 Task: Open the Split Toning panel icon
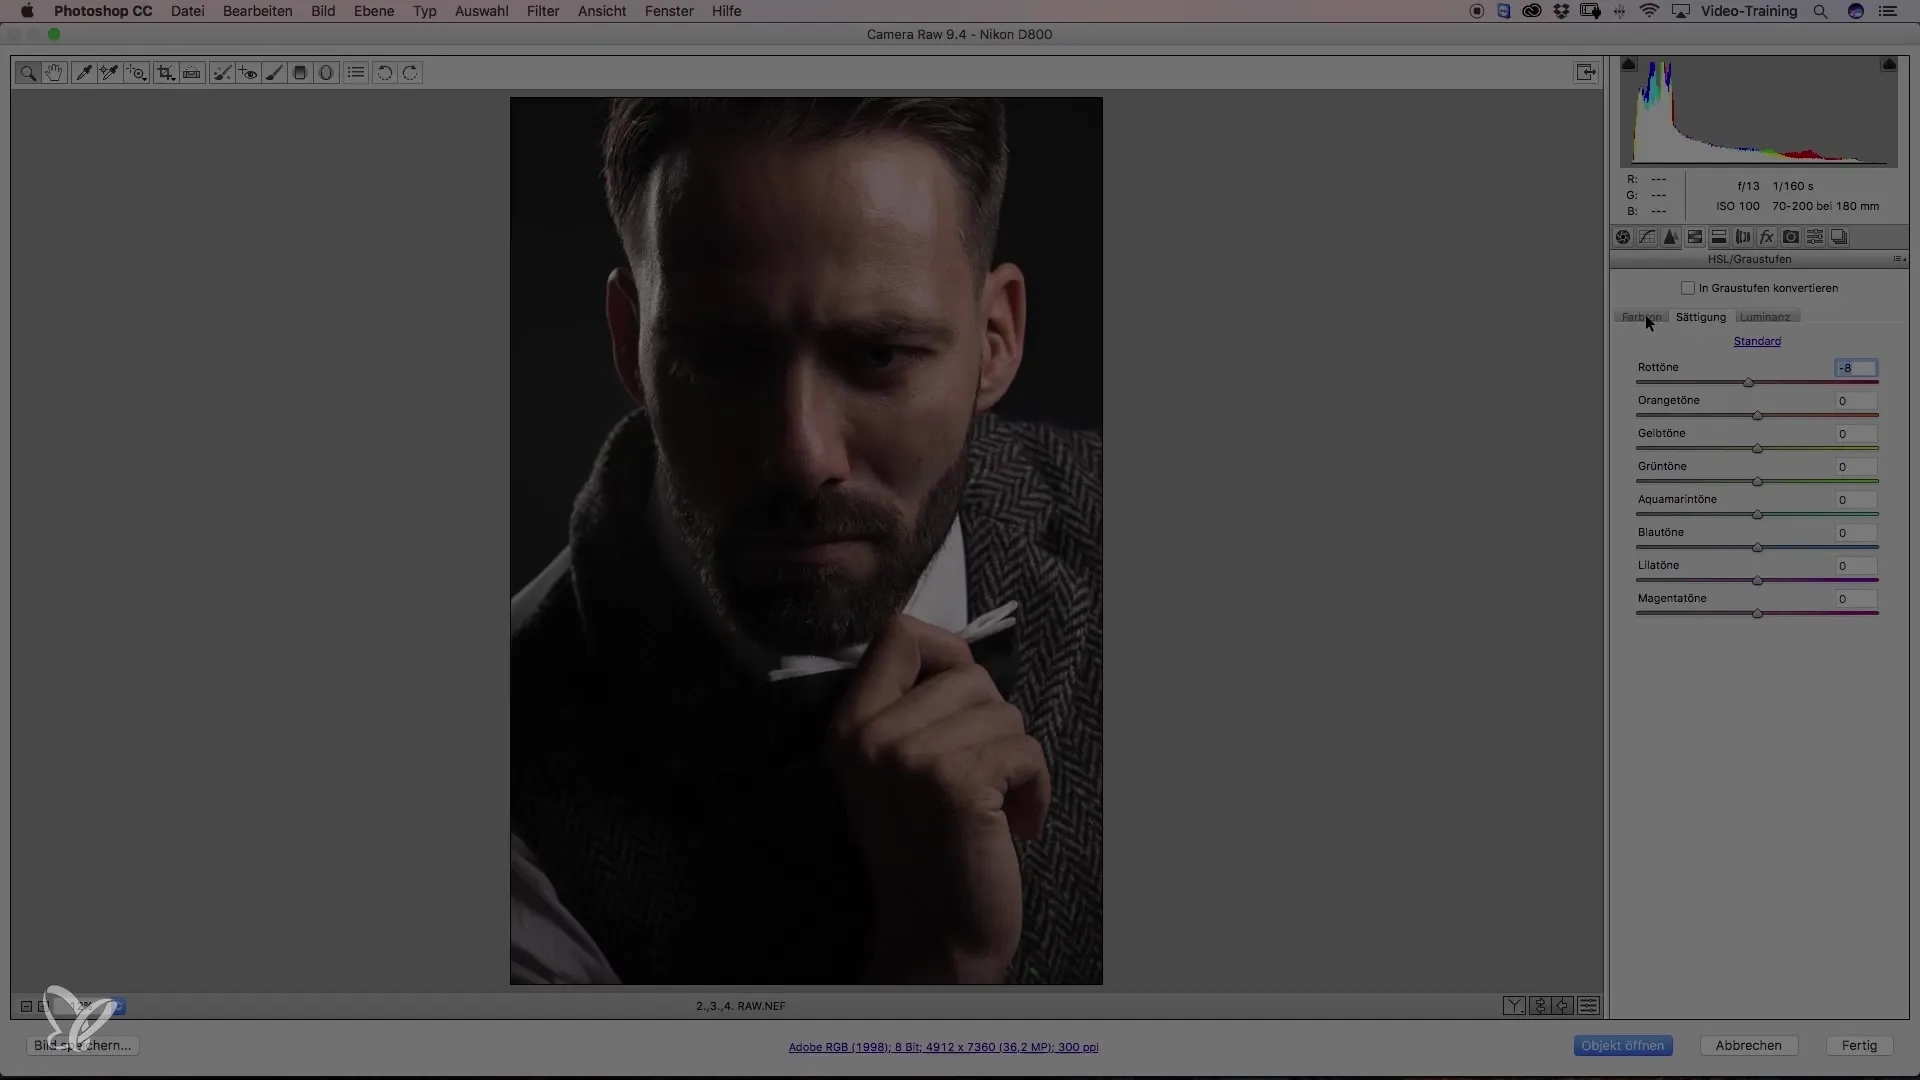click(x=1719, y=237)
